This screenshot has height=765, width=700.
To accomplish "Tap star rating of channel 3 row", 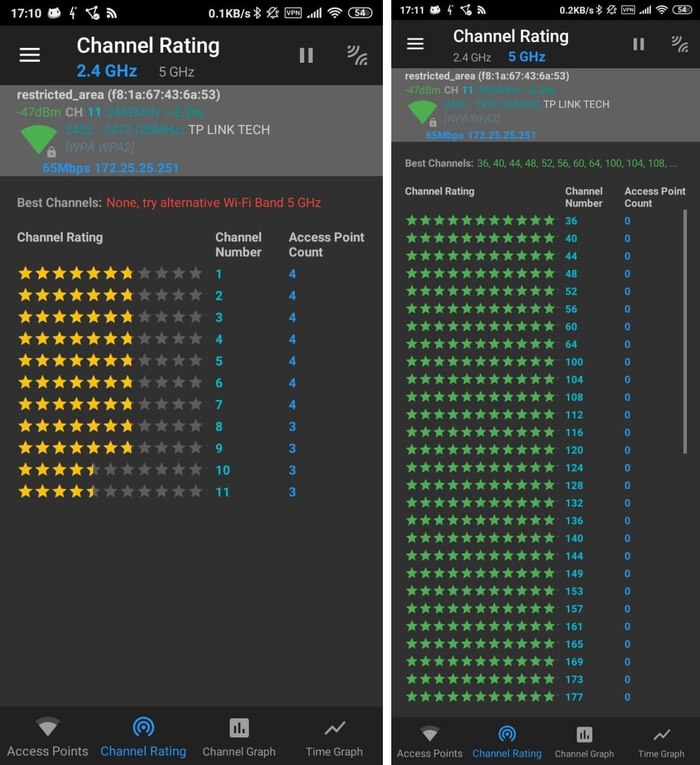I will (110, 317).
